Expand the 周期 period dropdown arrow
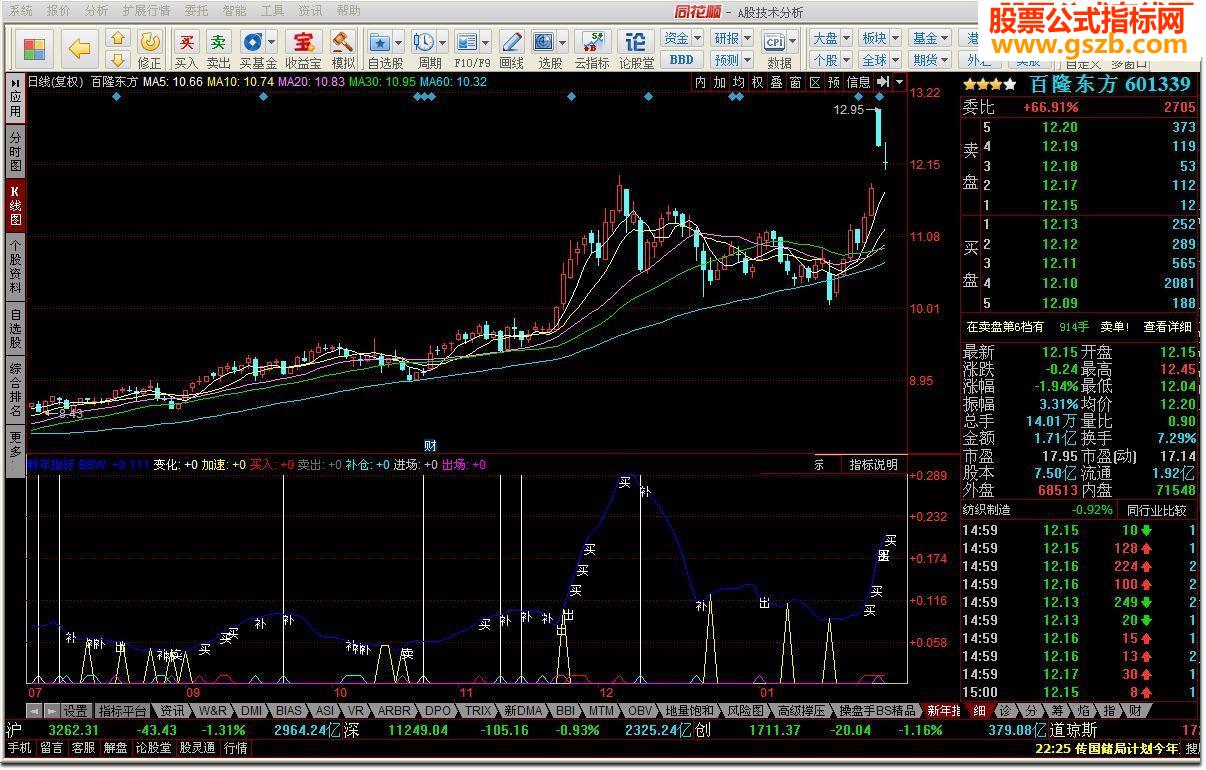 tap(442, 42)
